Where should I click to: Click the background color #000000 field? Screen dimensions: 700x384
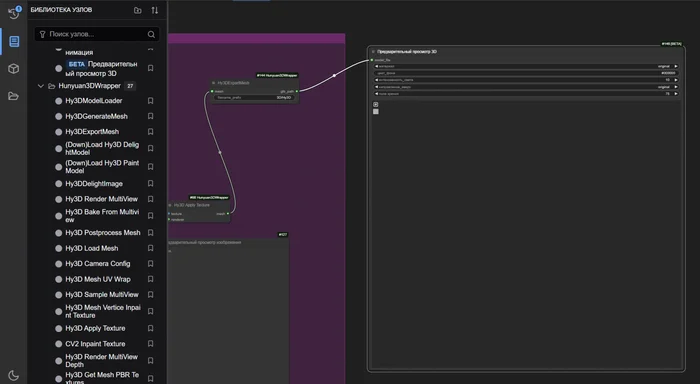click(526, 73)
